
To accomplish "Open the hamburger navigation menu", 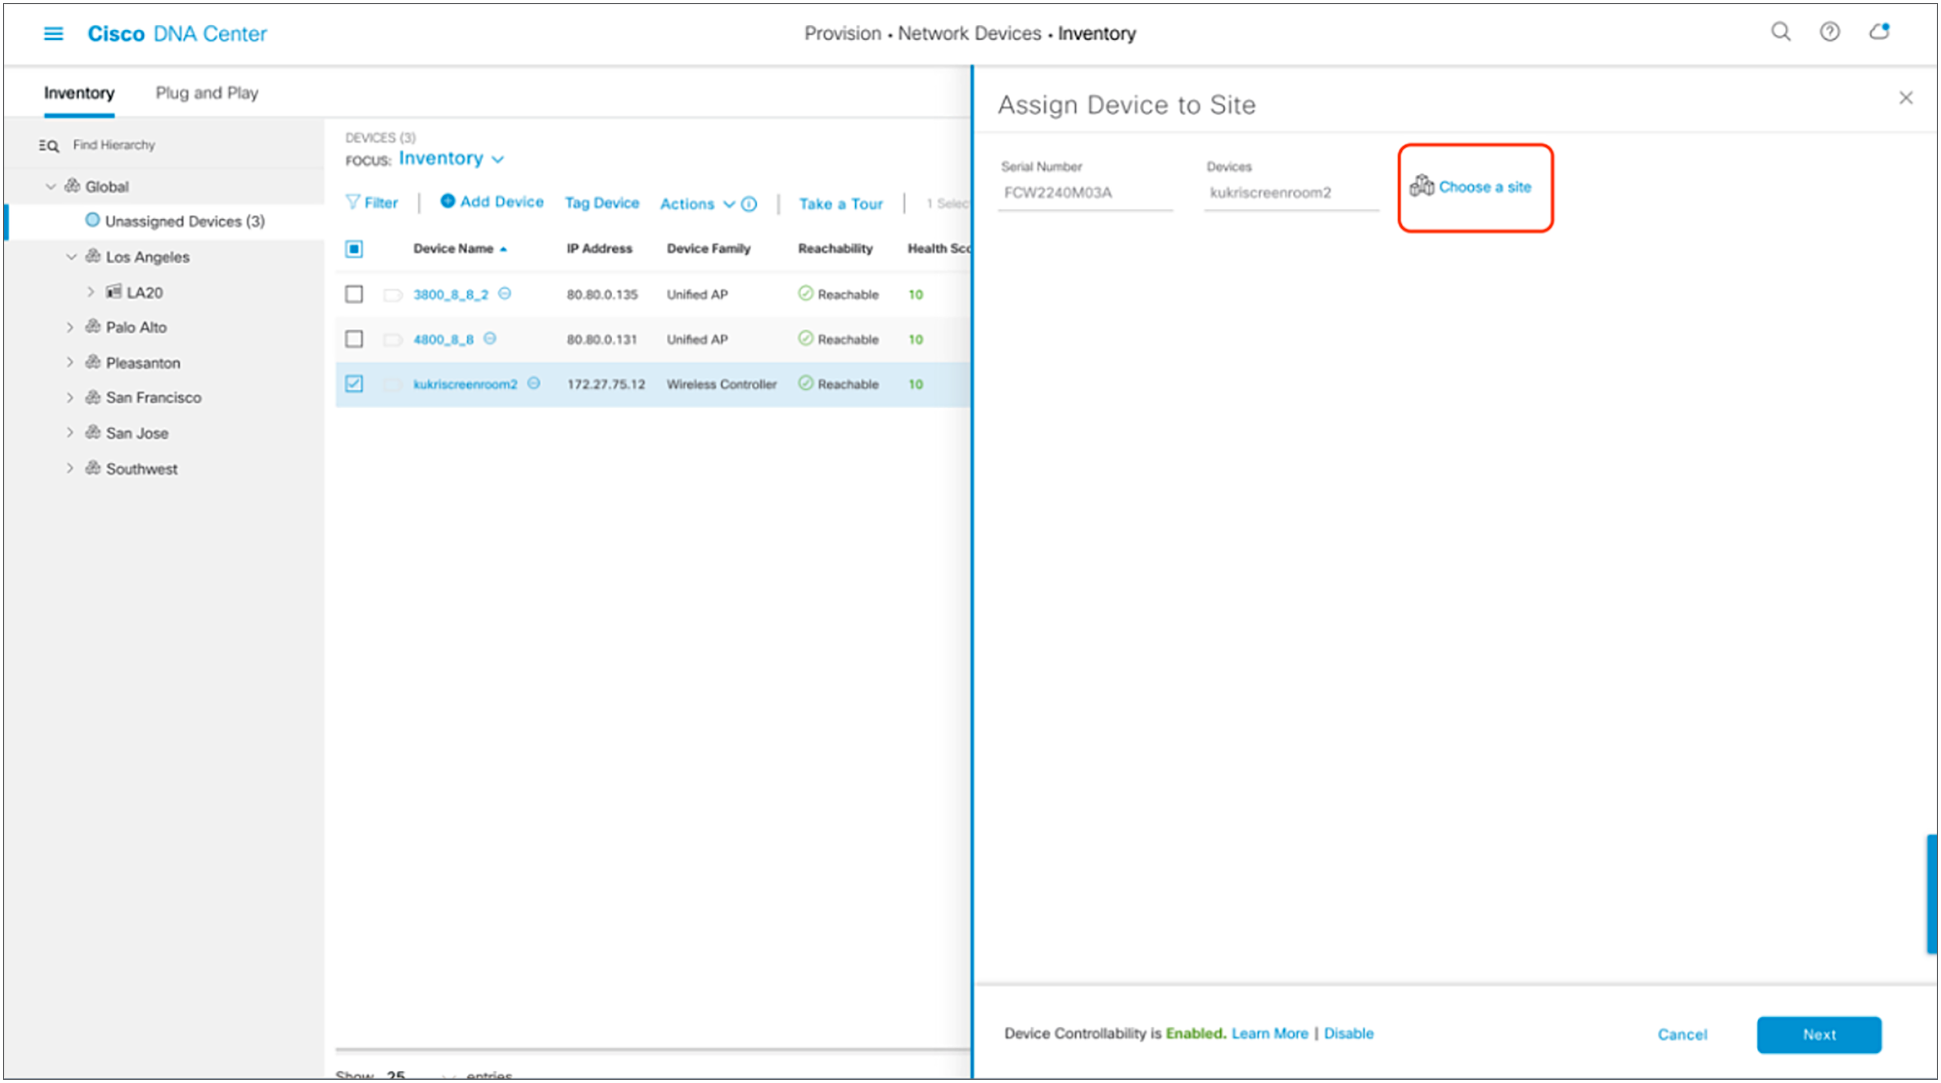I will [53, 34].
